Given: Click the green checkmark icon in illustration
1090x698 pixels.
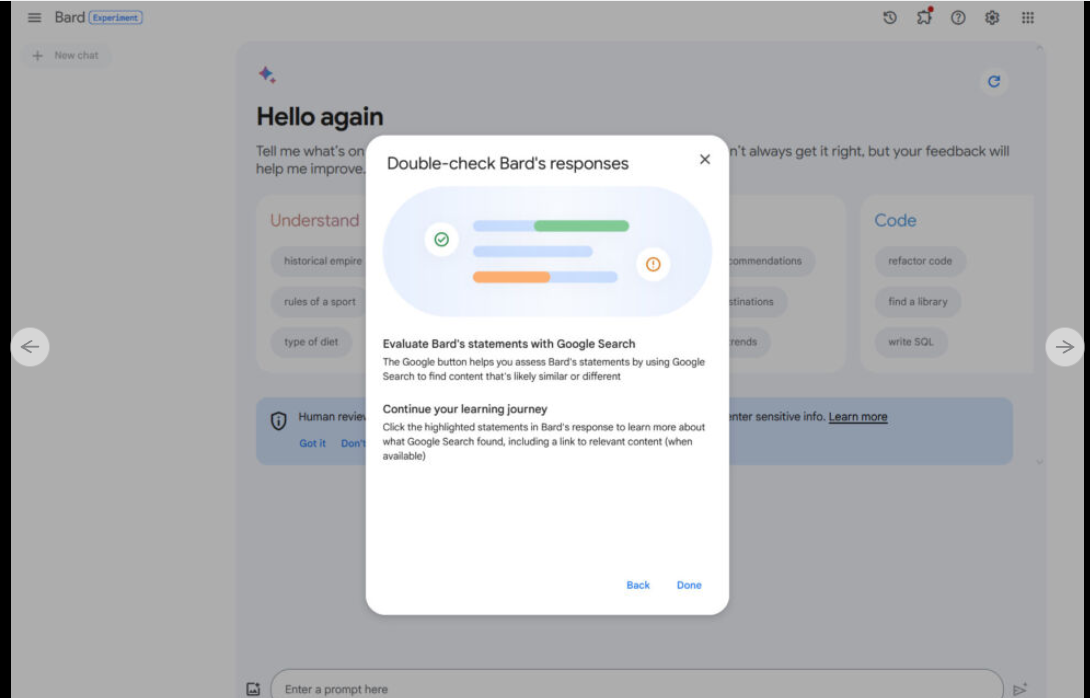Looking at the screenshot, I should tap(441, 240).
